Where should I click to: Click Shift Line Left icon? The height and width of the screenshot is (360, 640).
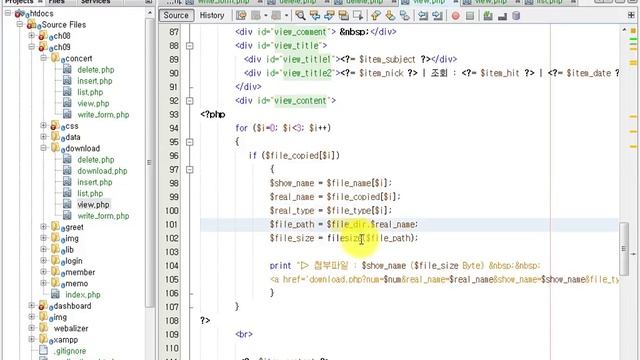[x=423, y=16]
